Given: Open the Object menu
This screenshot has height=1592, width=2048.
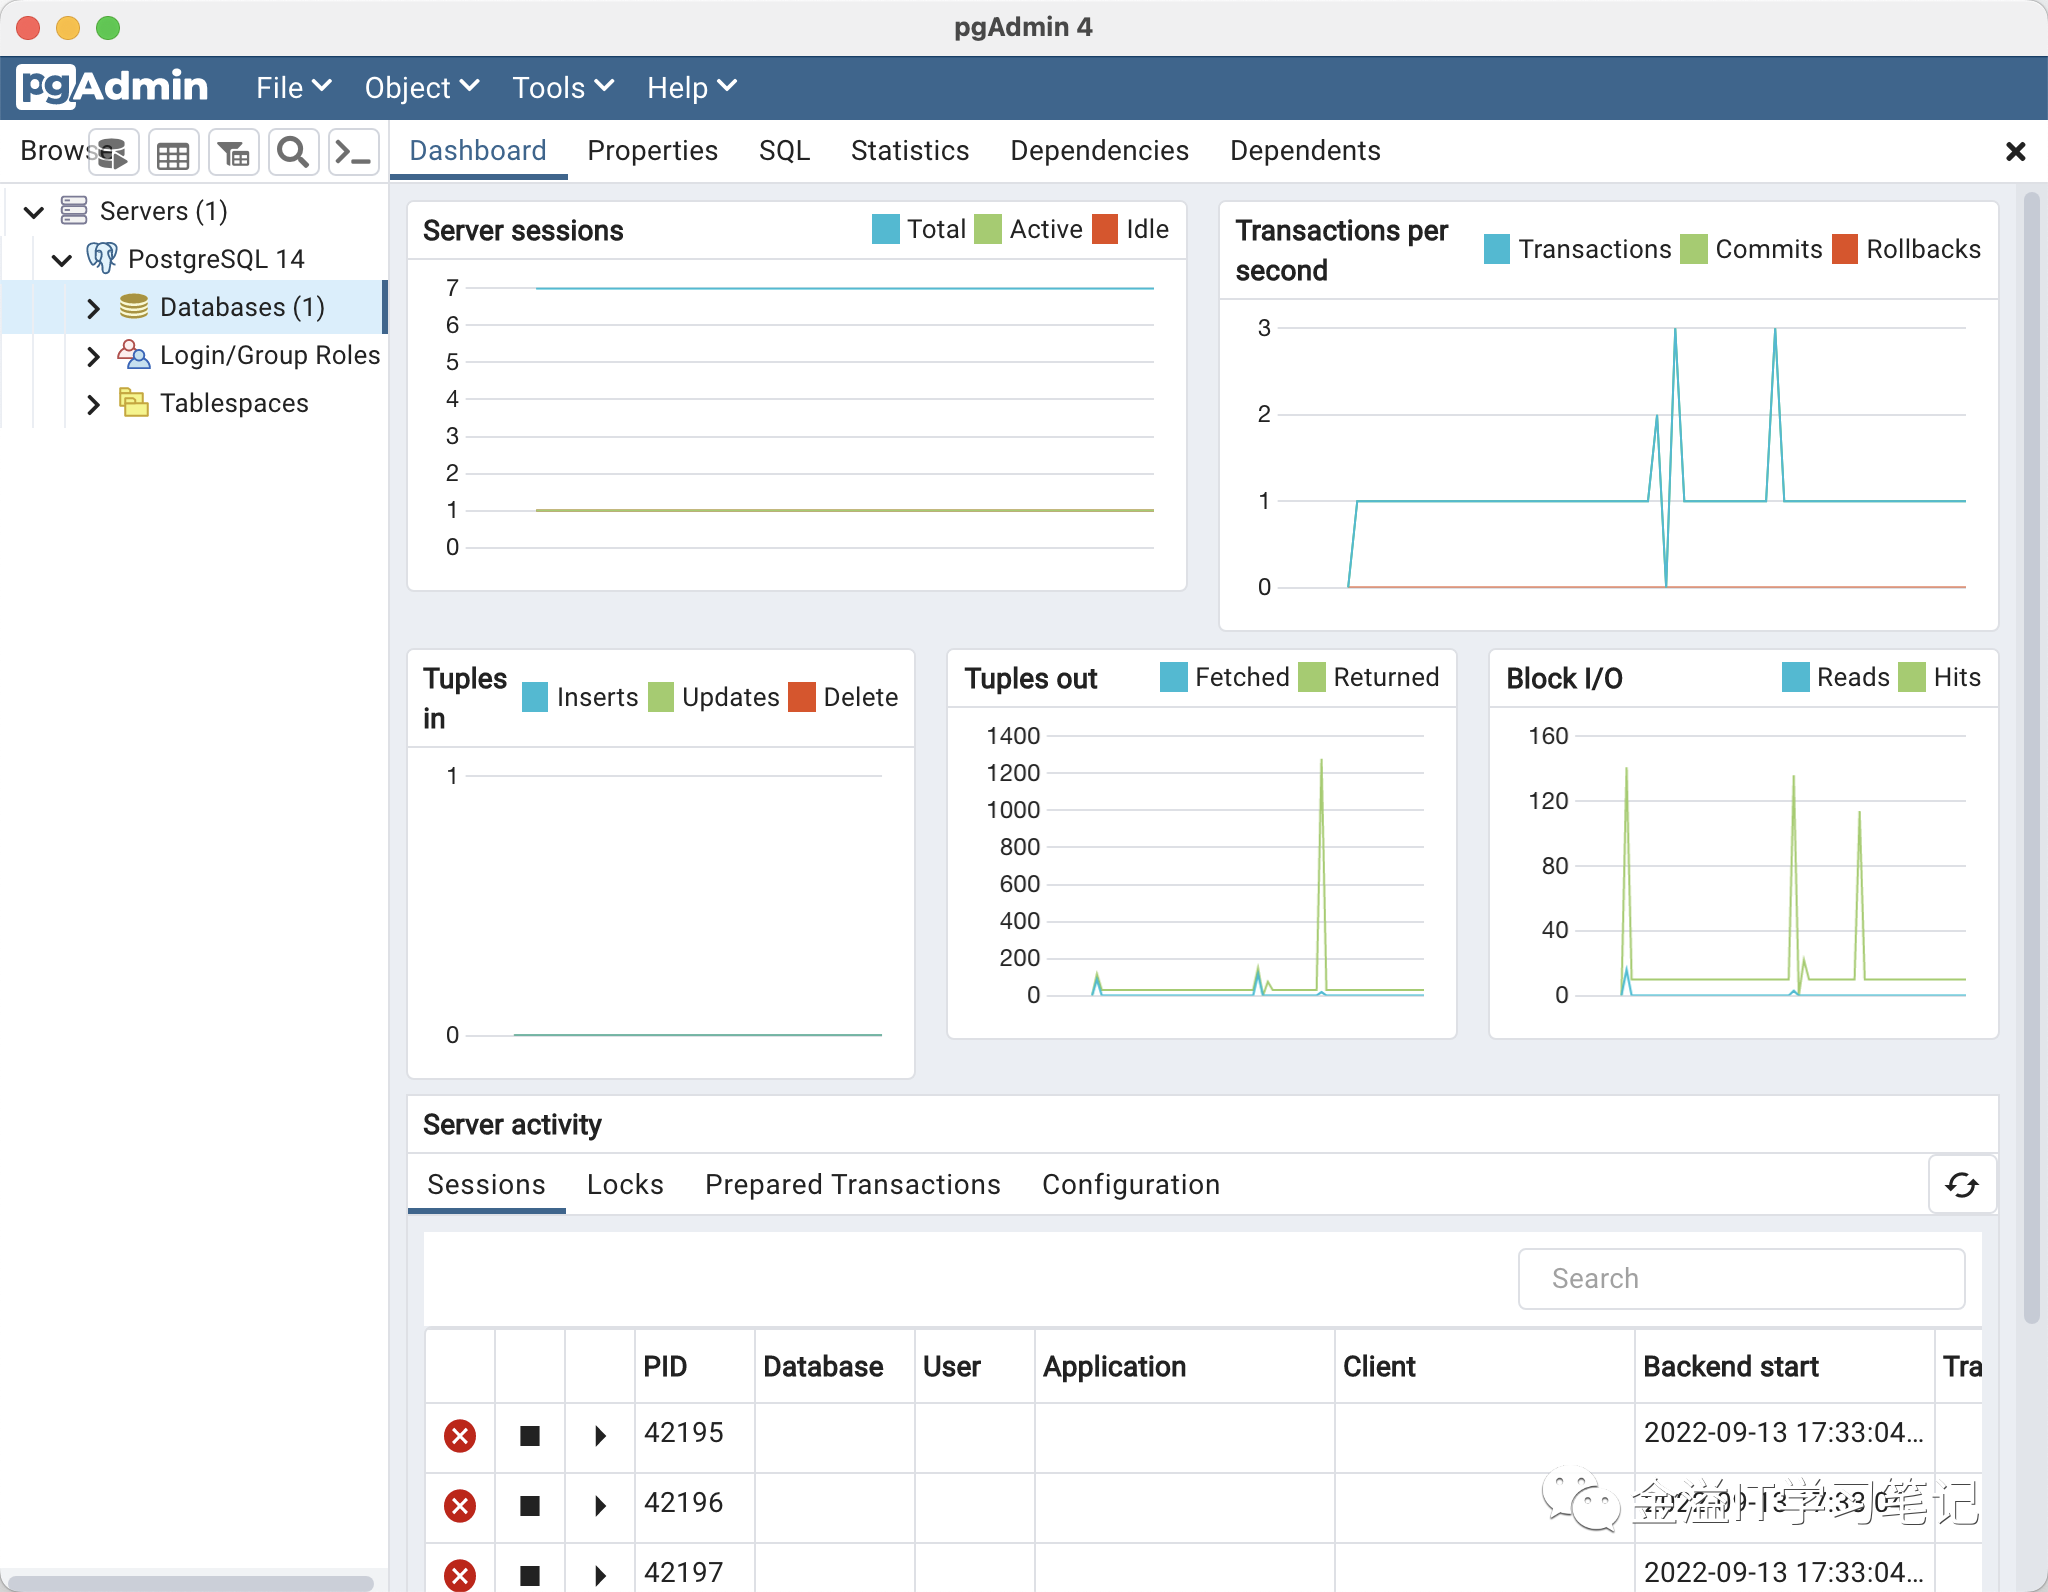Looking at the screenshot, I should (x=422, y=88).
